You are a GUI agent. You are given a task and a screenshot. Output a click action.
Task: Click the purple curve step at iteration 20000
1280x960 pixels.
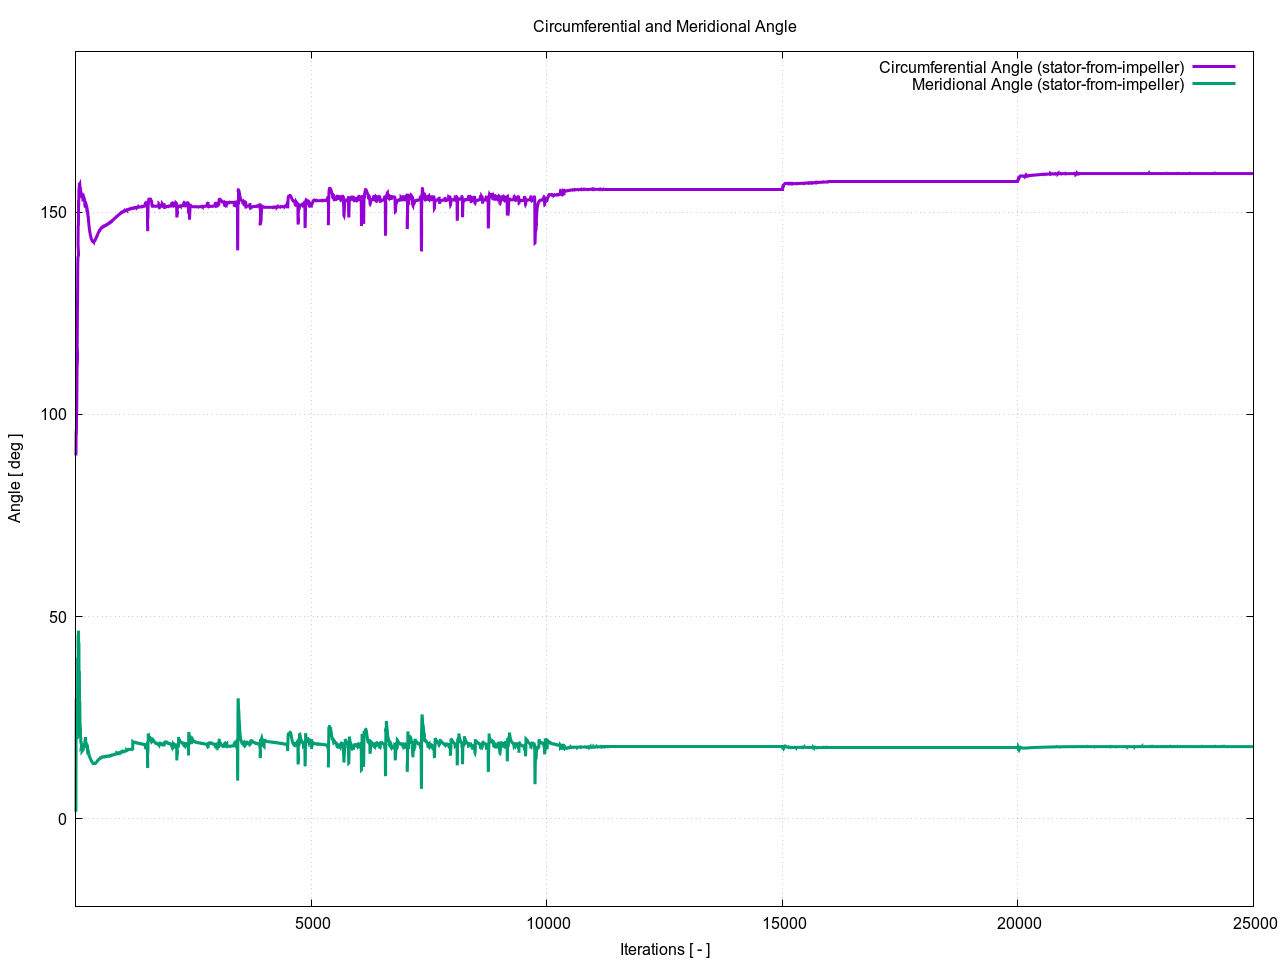click(1018, 178)
